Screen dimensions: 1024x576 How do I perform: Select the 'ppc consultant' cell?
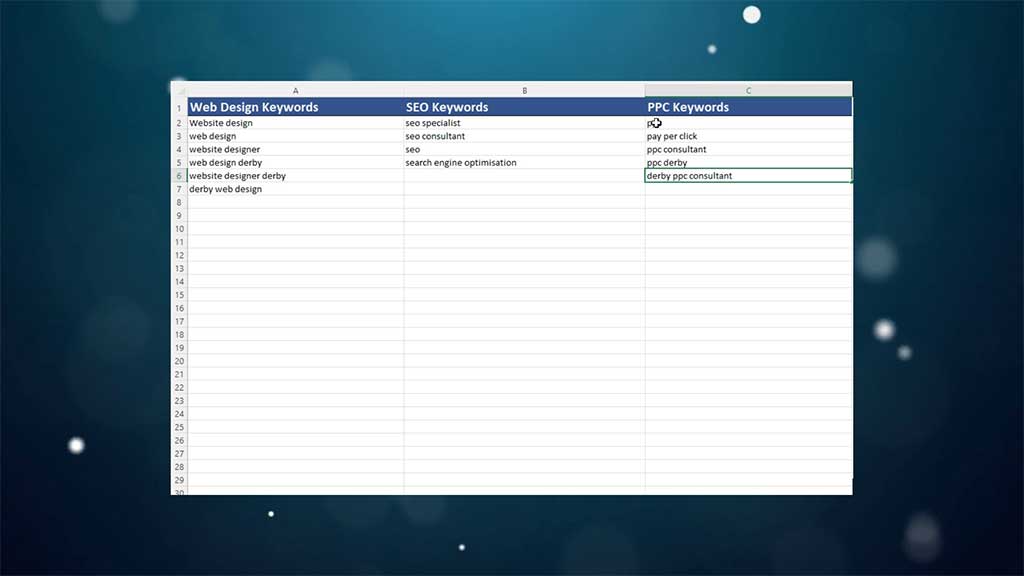(x=748, y=149)
